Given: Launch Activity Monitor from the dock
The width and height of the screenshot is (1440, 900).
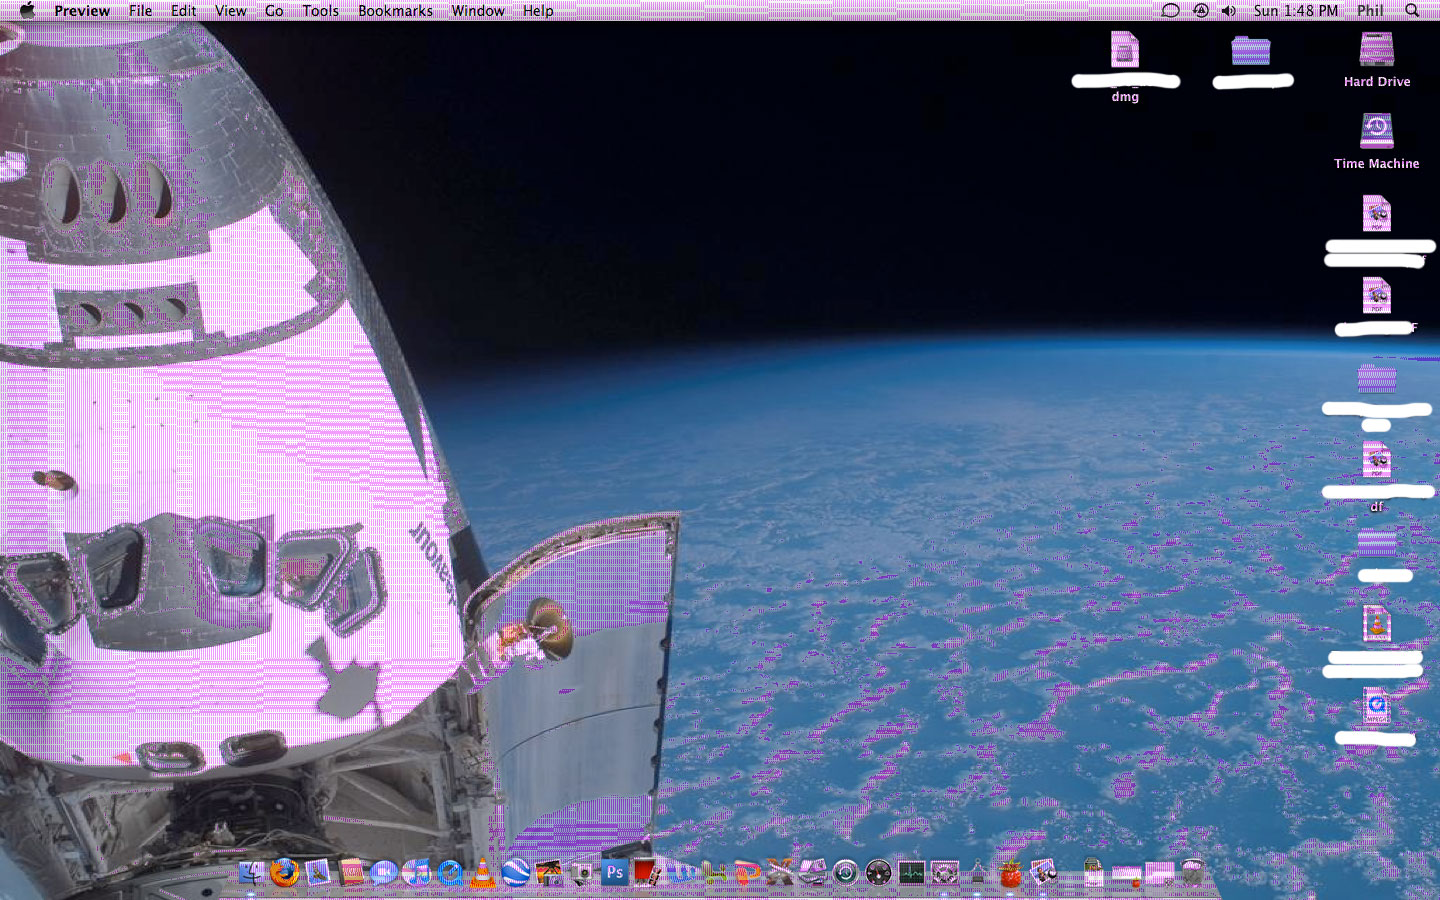Looking at the screenshot, I should click(x=911, y=873).
